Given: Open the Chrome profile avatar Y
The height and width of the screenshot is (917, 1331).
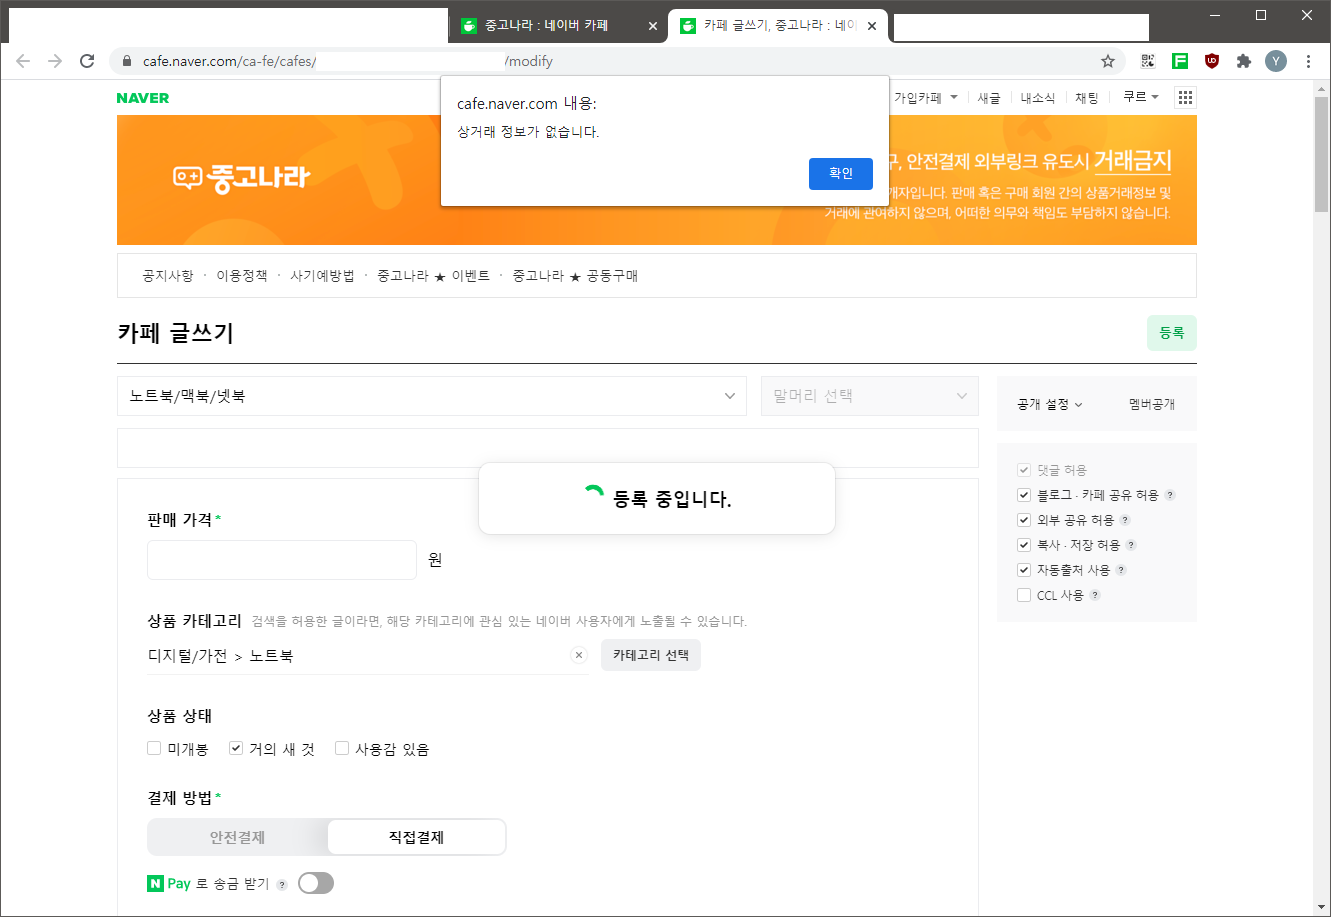Looking at the screenshot, I should pos(1276,61).
